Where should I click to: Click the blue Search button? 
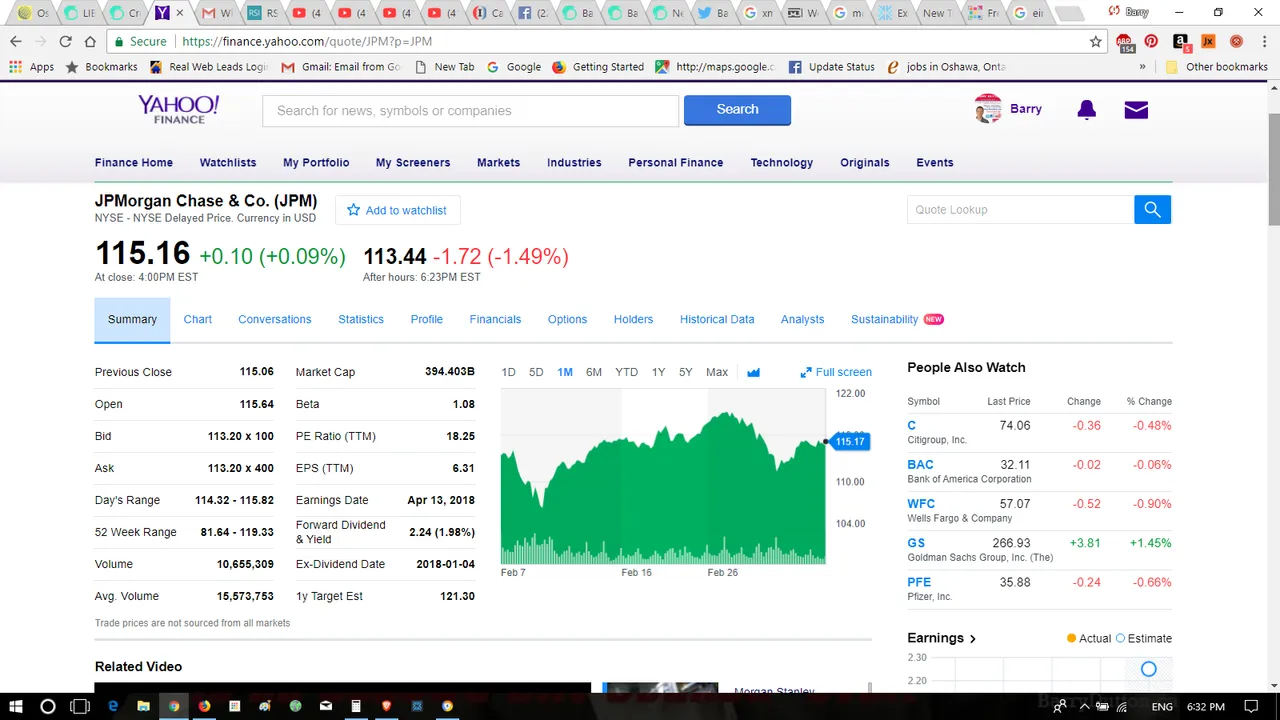[737, 110]
